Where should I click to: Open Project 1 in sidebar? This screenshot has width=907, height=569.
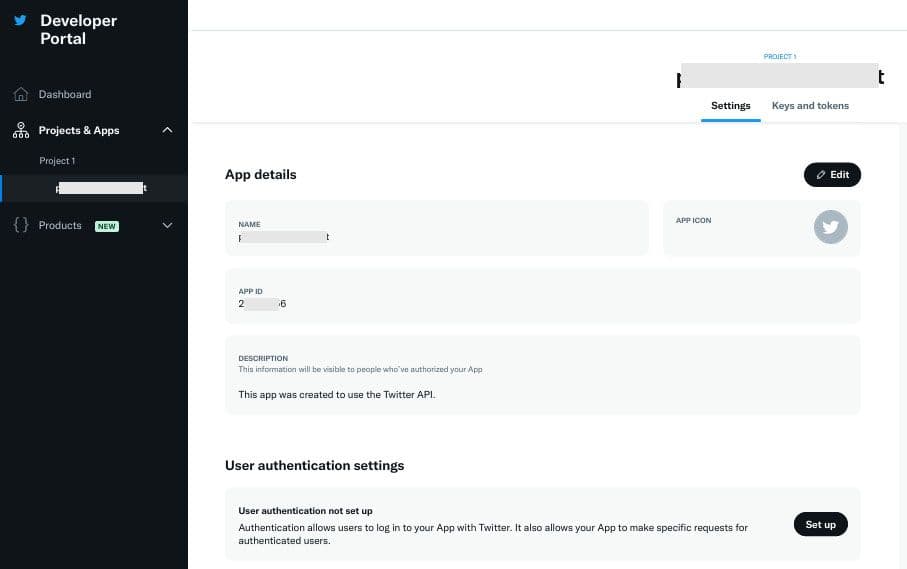tap(57, 161)
